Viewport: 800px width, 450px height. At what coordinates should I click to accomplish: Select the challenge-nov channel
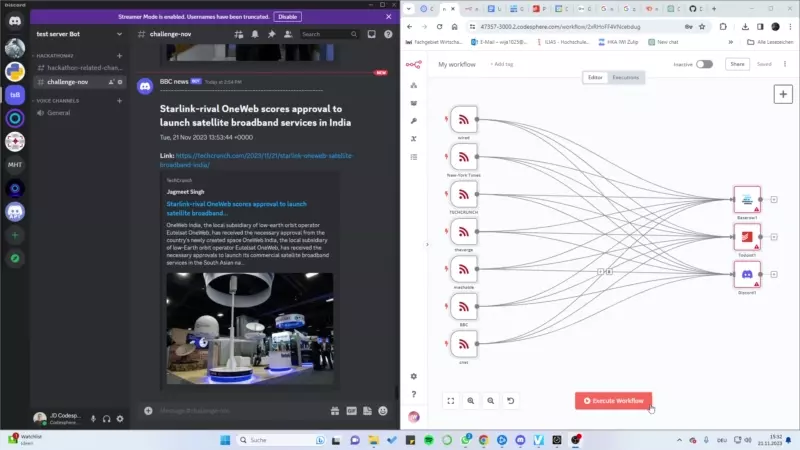68,82
